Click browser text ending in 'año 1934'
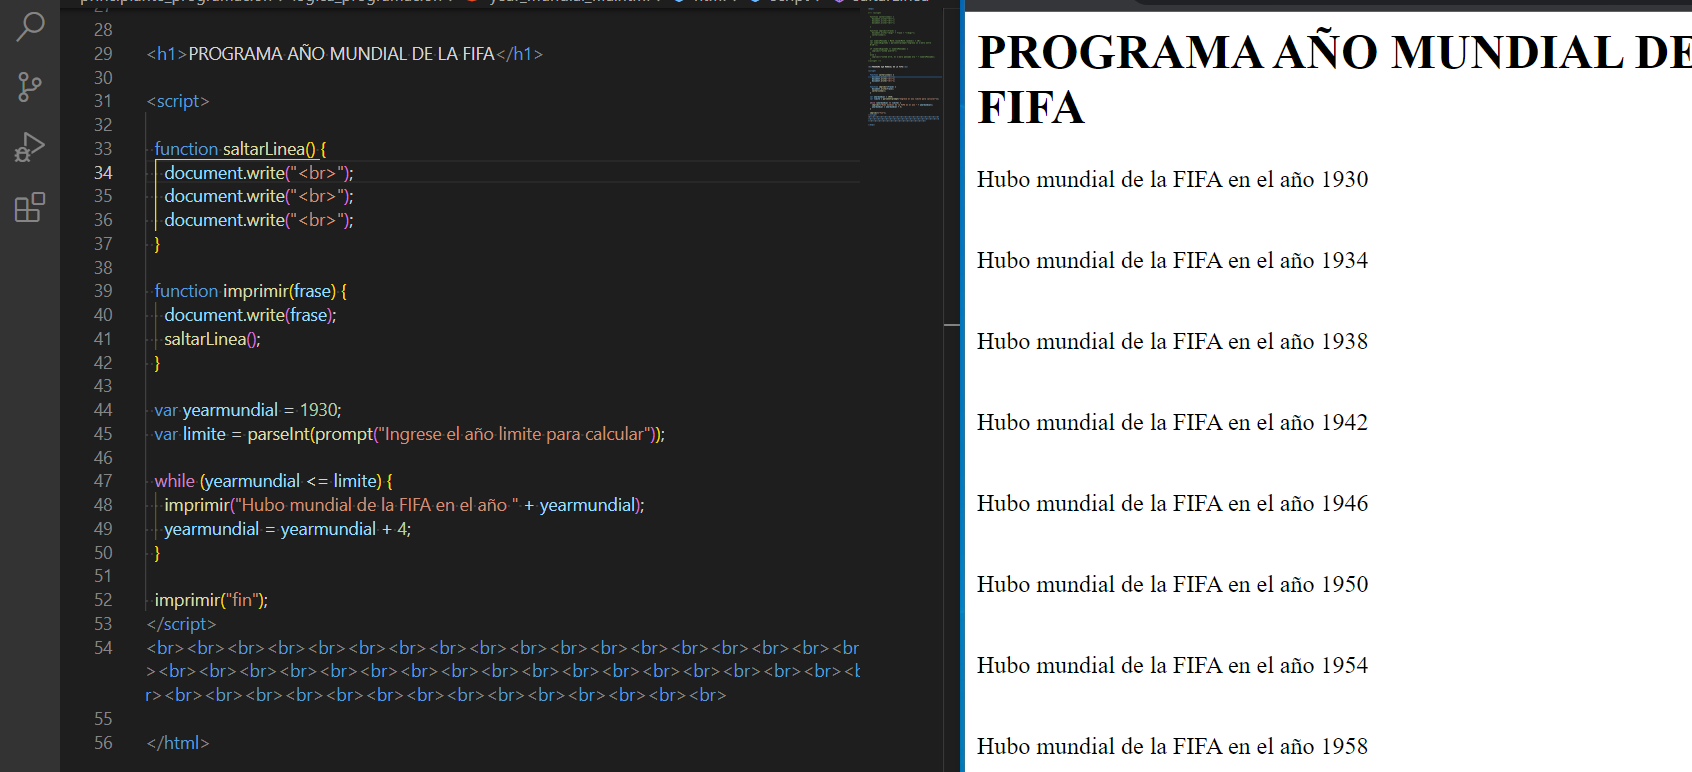Viewport: 1692px width, 772px height. pos(1173,261)
